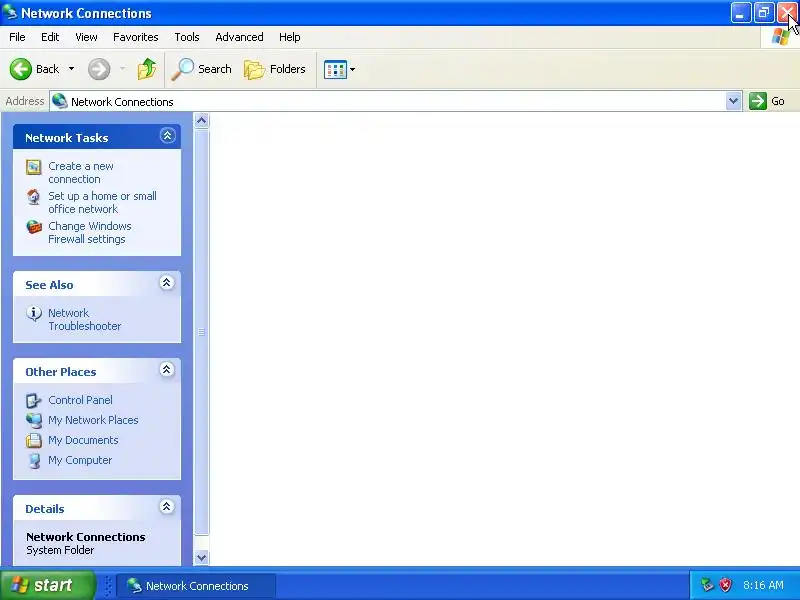Open the View menu
The image size is (800, 600).
pyautogui.click(x=86, y=37)
